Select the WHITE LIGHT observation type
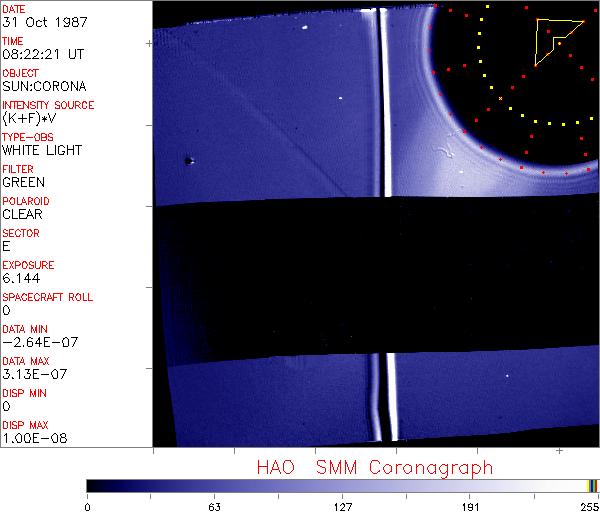Image resolution: width=600 pixels, height=512 pixels. pos(42,150)
